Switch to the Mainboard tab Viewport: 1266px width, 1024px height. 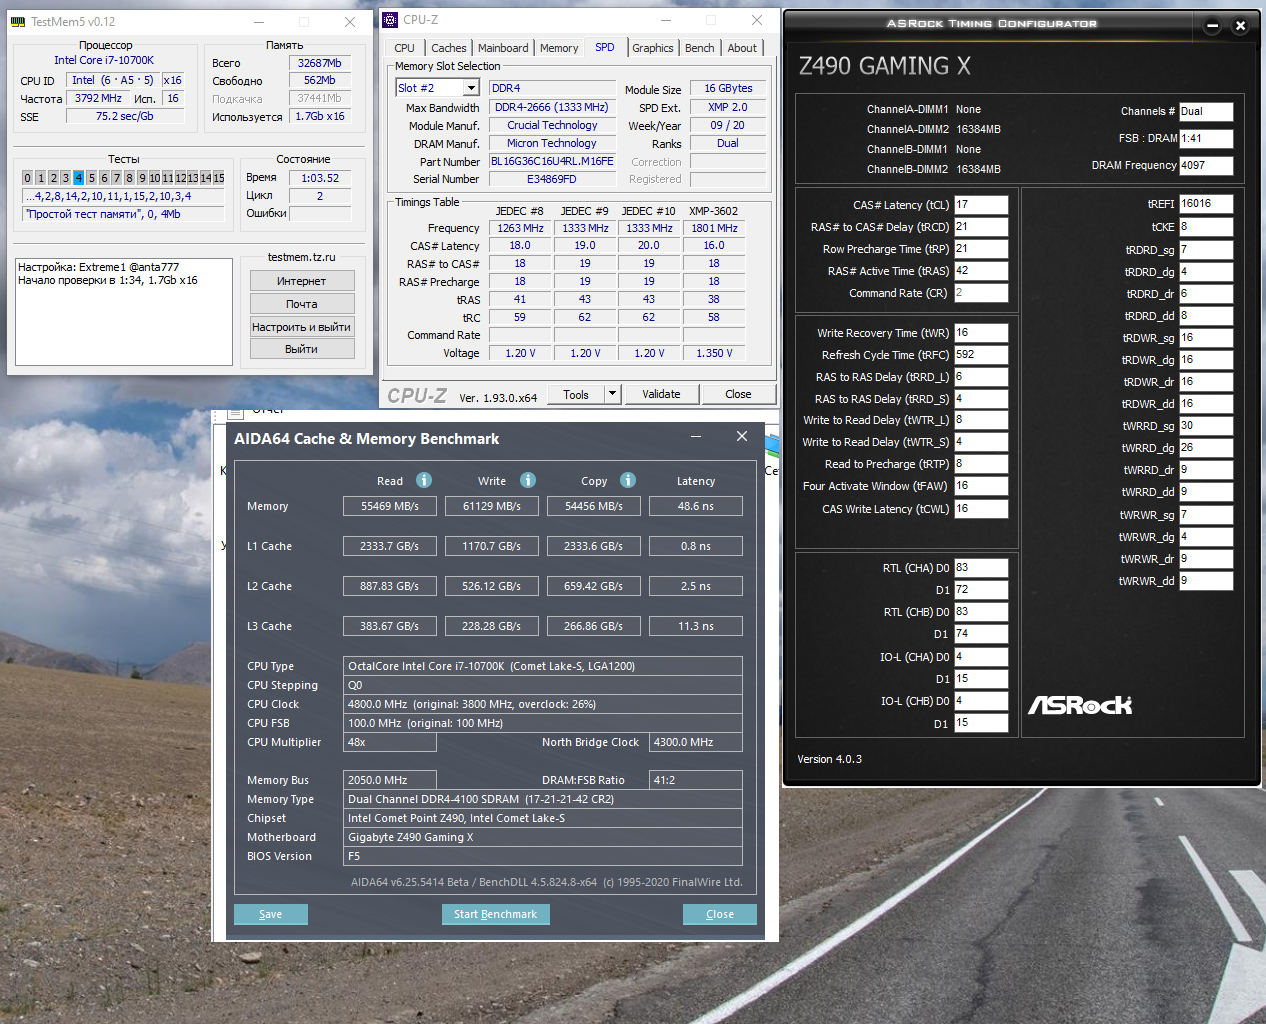pyautogui.click(x=503, y=48)
